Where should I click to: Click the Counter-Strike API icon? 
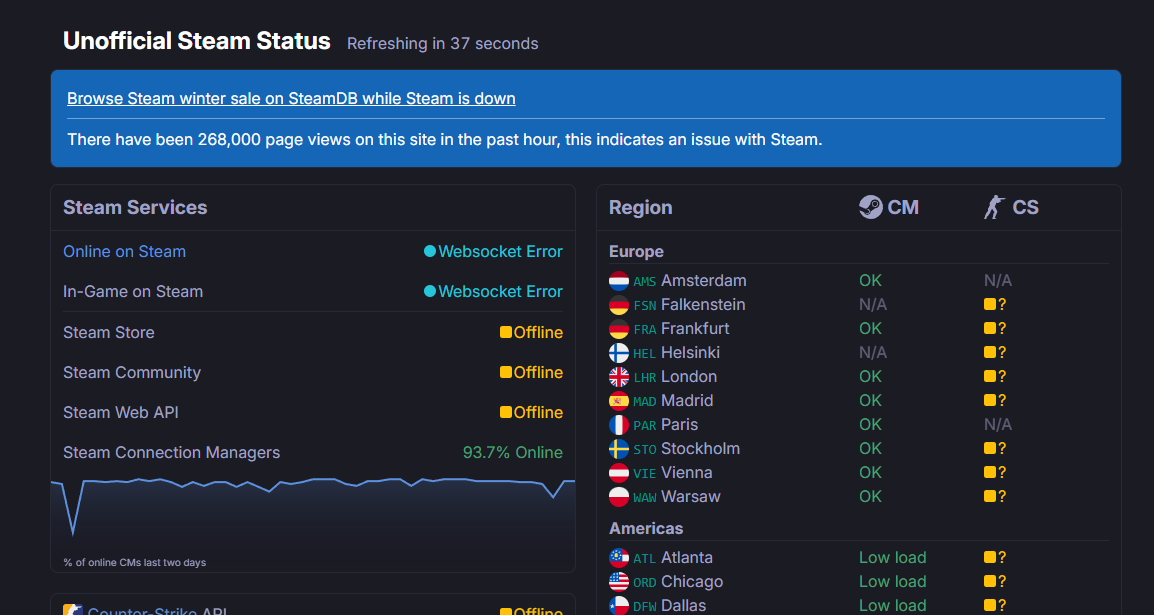pyautogui.click(x=72, y=610)
